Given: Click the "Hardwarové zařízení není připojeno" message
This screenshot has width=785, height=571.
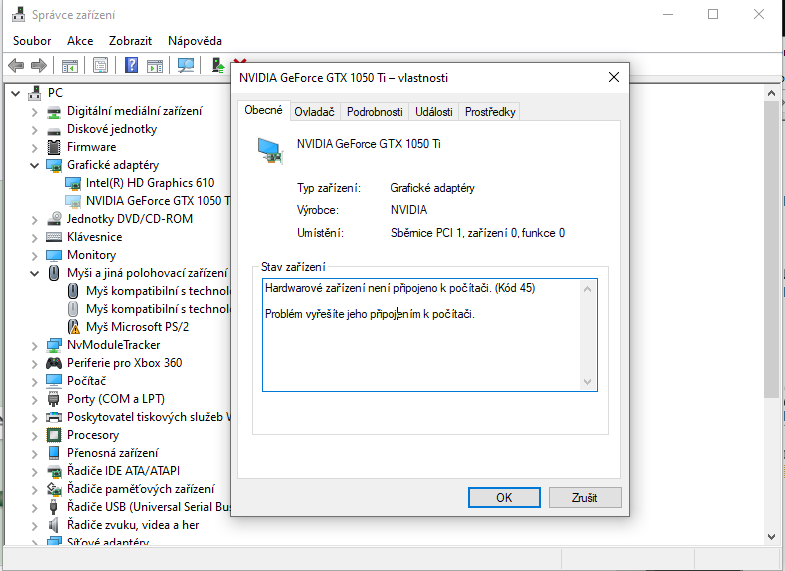Looking at the screenshot, I should pyautogui.click(x=400, y=288).
